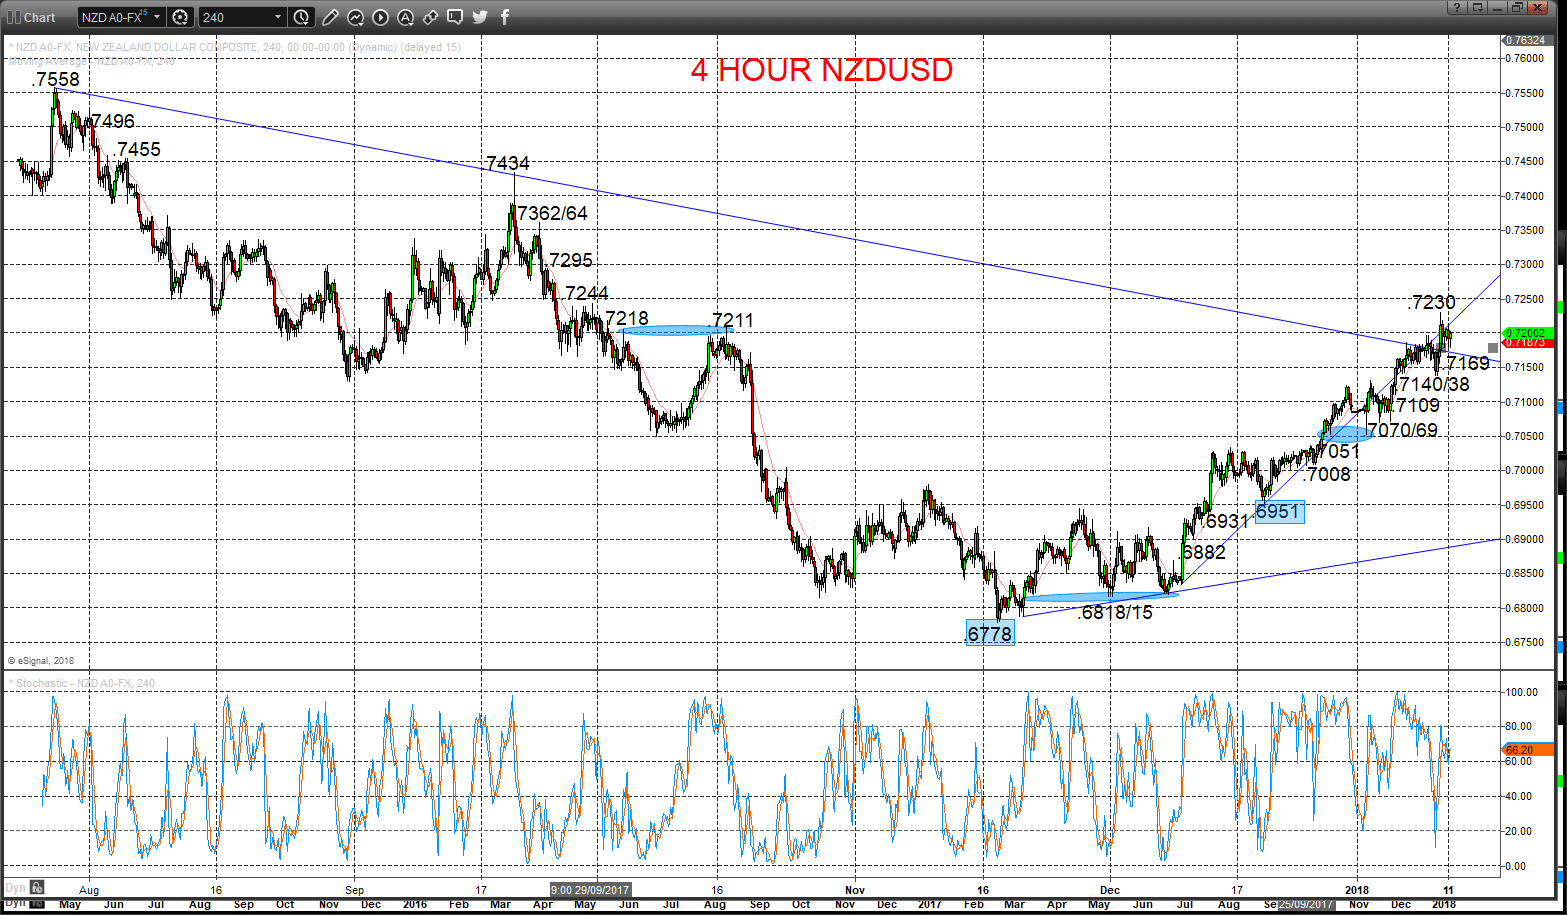1567x915 pixels.
Task: Click the .6818/15 support label
Action: click(x=1115, y=612)
